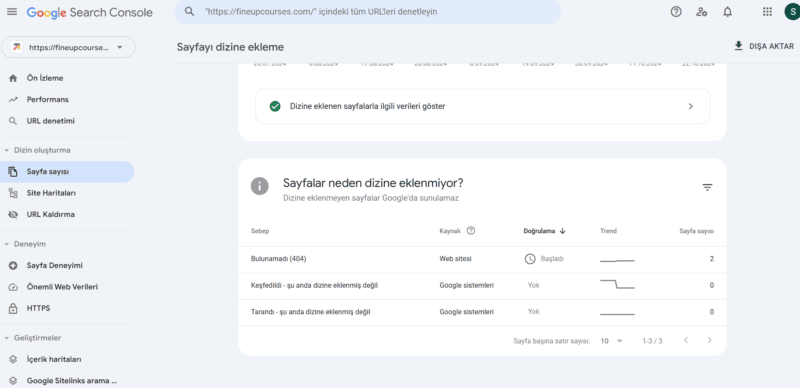Click the search magnifier icon in URL inspection bar

[x=189, y=11]
